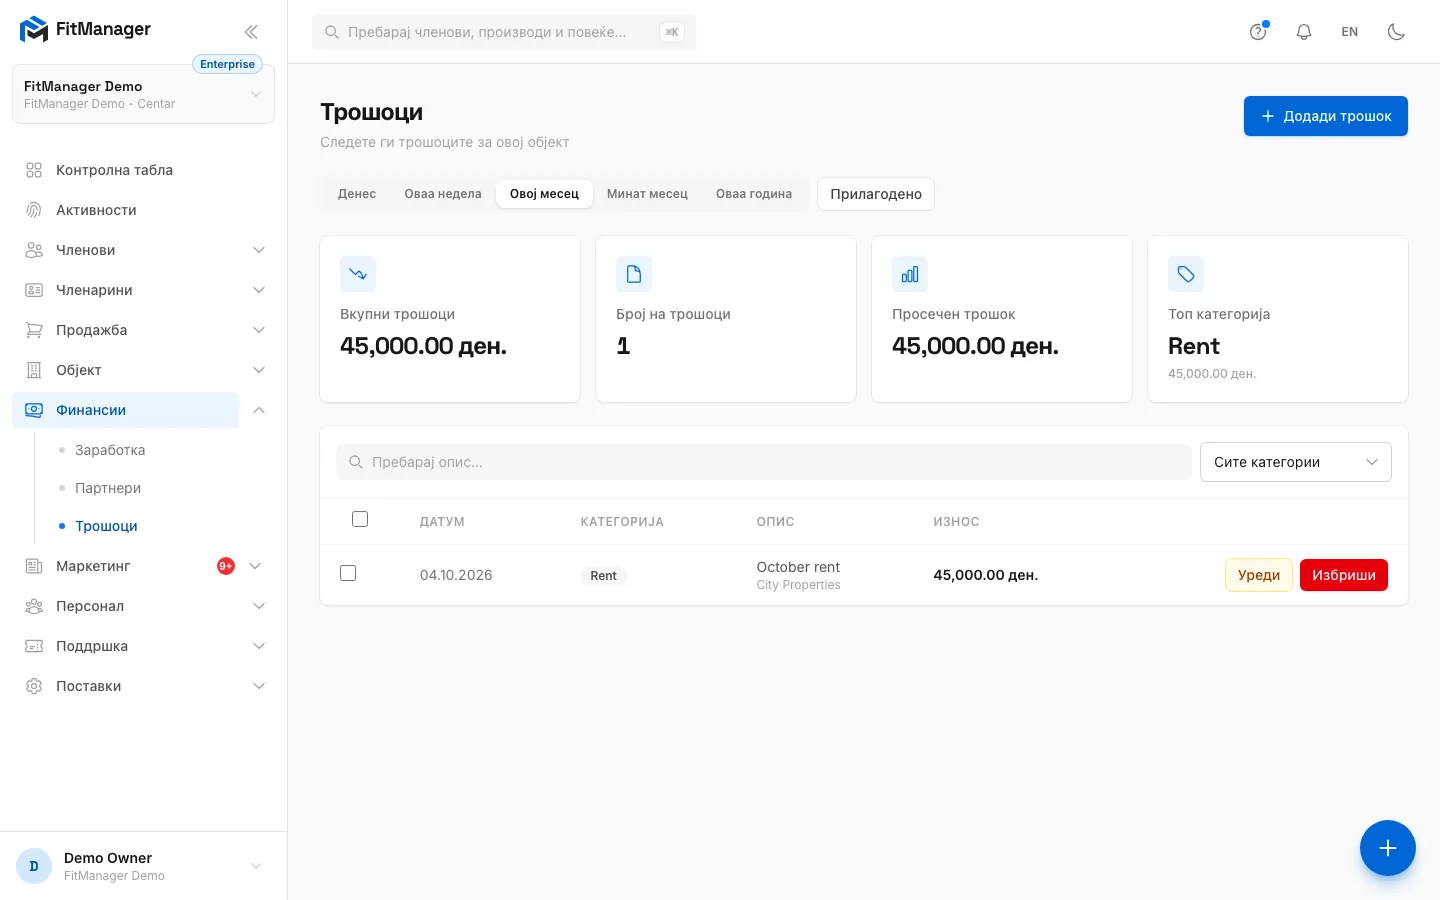Select the Оваа недела period tab

[443, 194]
